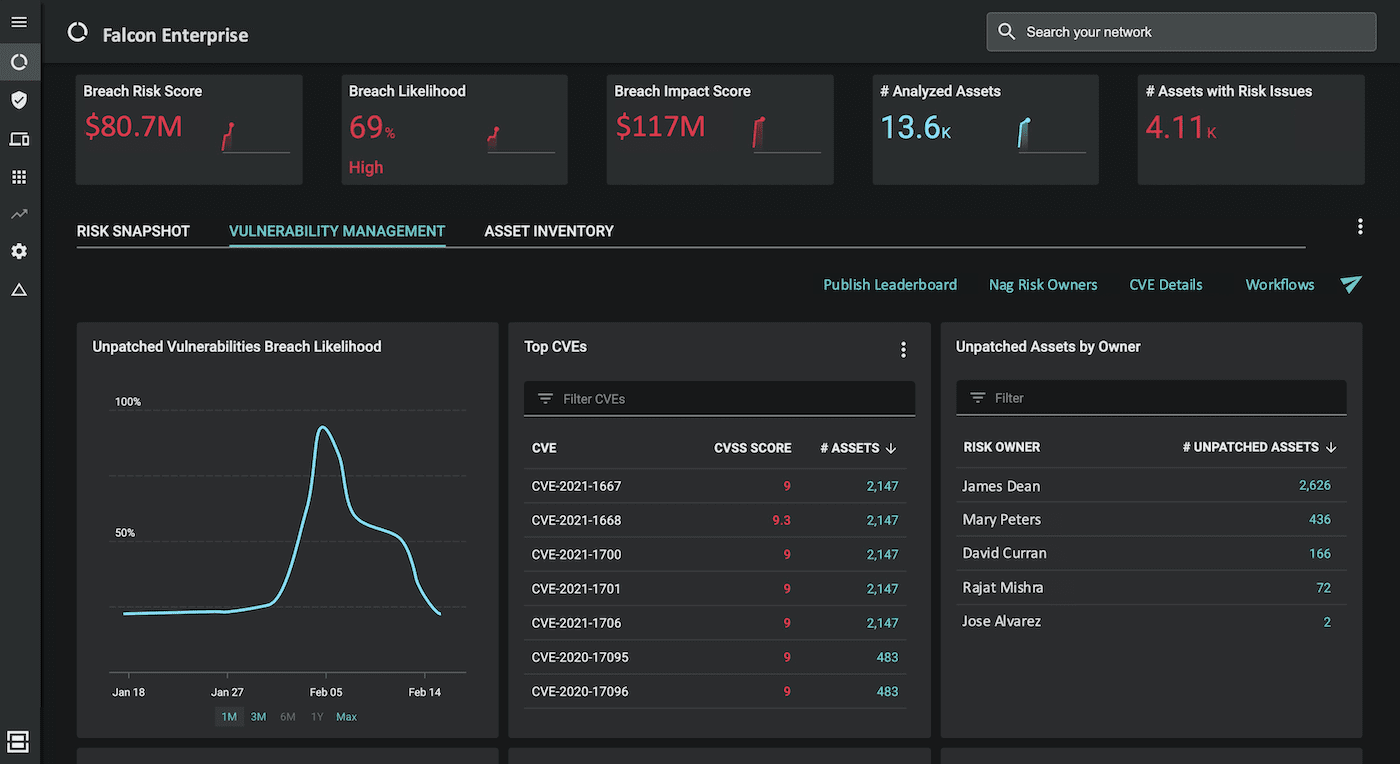The width and height of the screenshot is (1400, 764).
Task: Open the triangle alert icon in sidebar
Action: pos(19,290)
